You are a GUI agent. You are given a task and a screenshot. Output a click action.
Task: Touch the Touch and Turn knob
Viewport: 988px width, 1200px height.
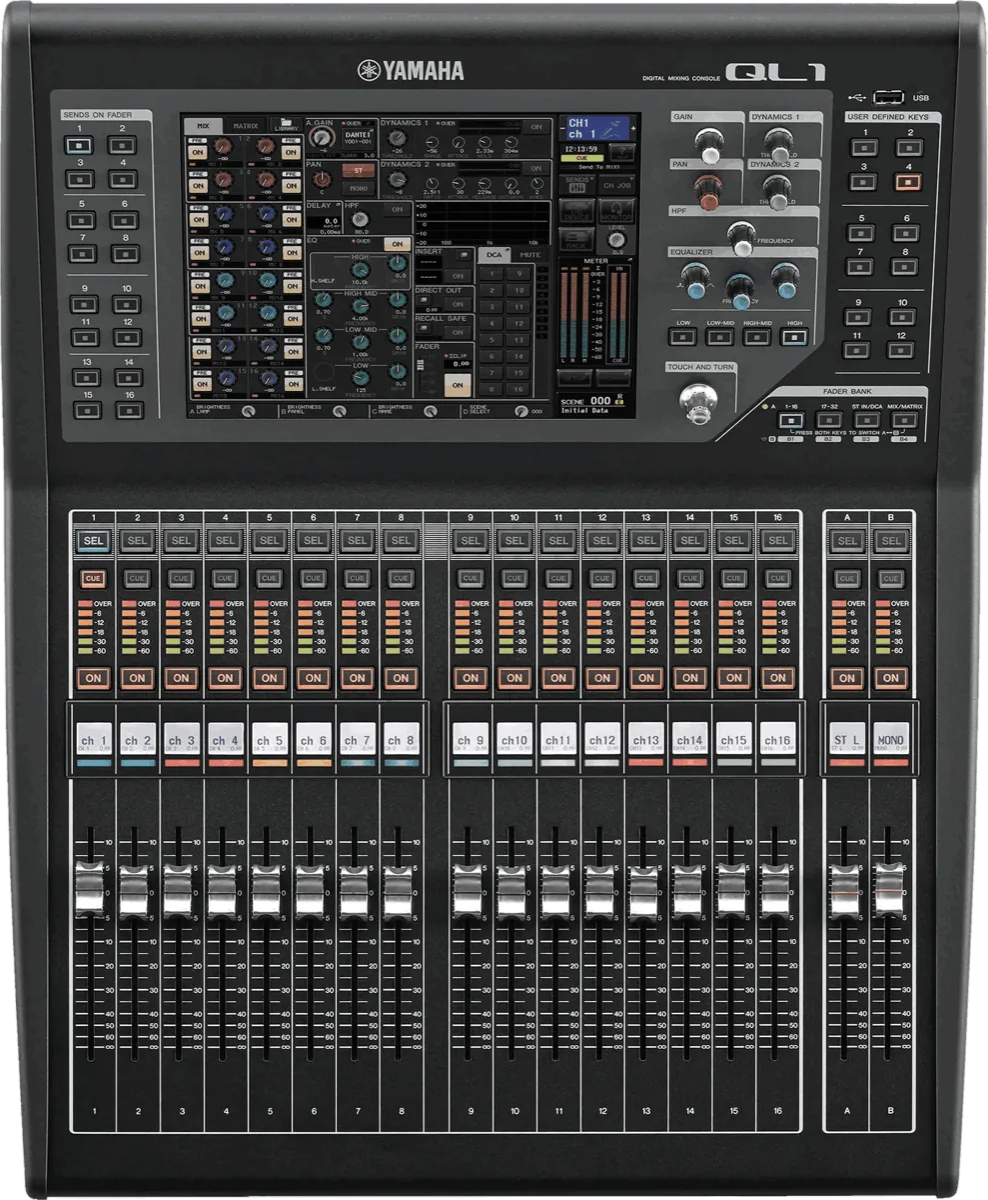pyautogui.click(x=698, y=403)
